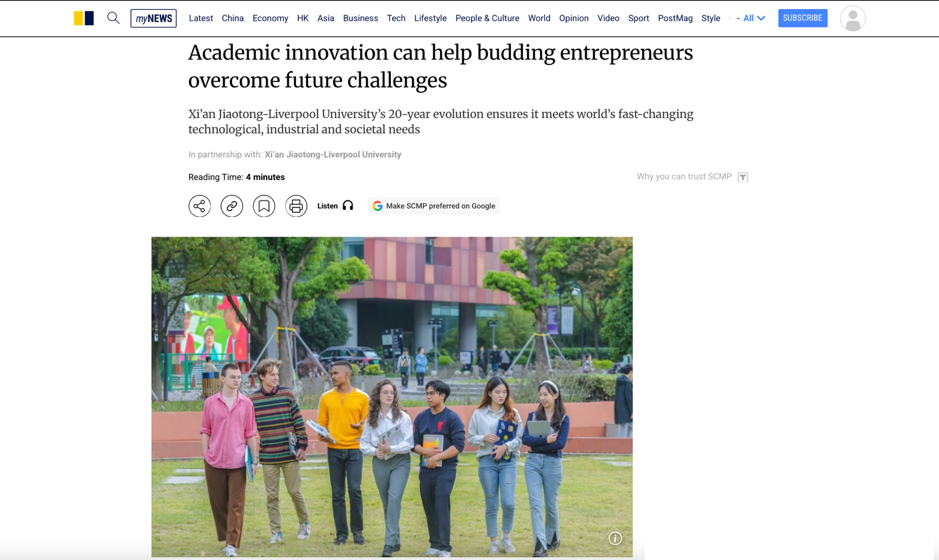Listen to article with headphones icon
The width and height of the screenshot is (939, 560).
335,206
